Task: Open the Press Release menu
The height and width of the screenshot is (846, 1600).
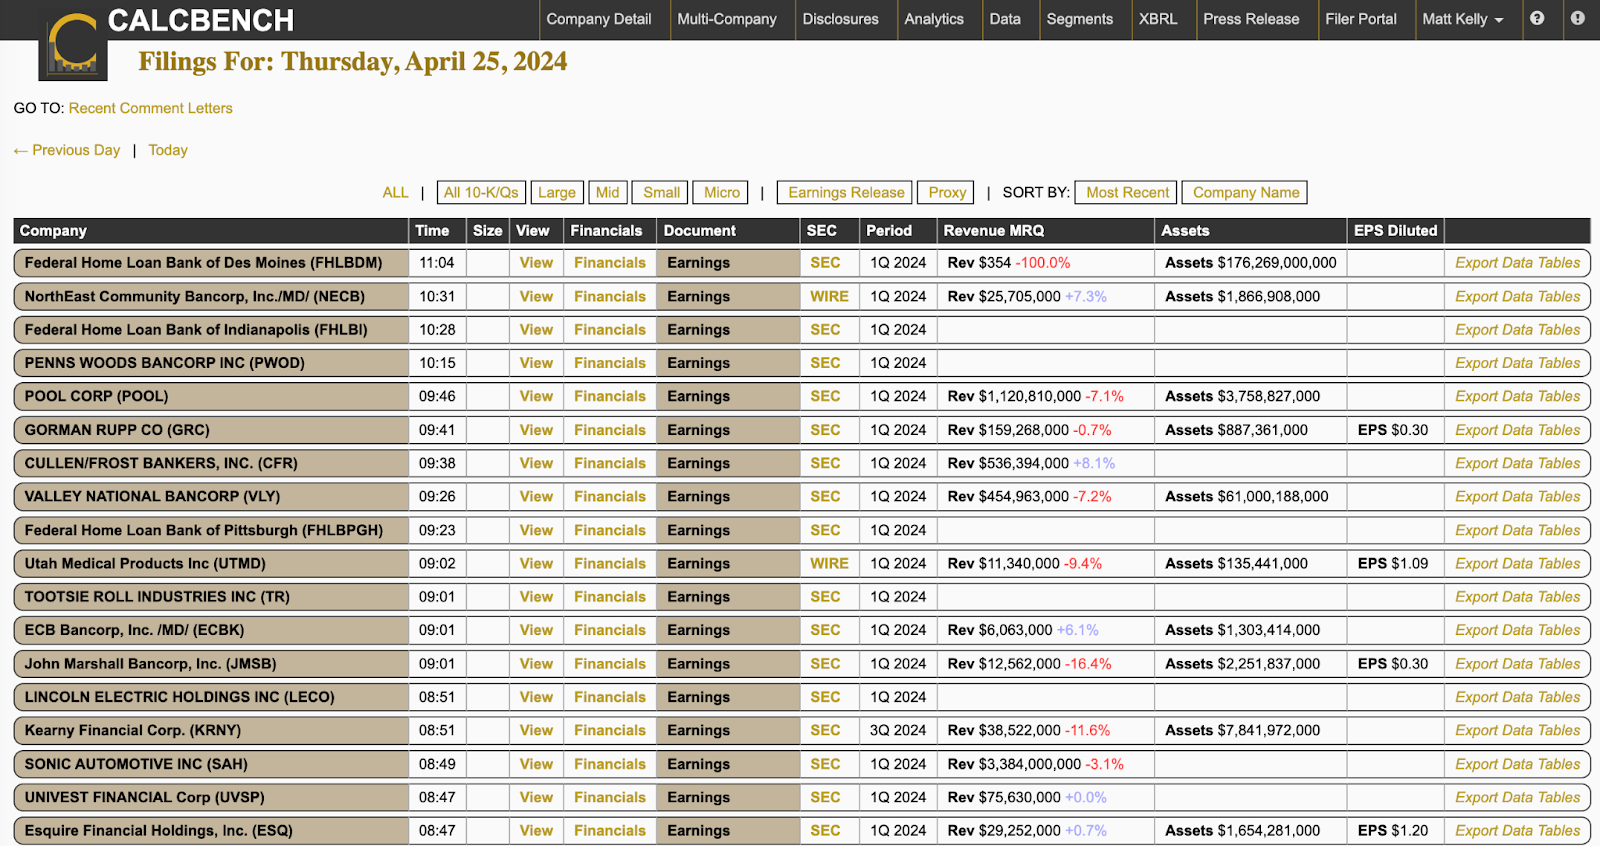Action: pos(1251,19)
